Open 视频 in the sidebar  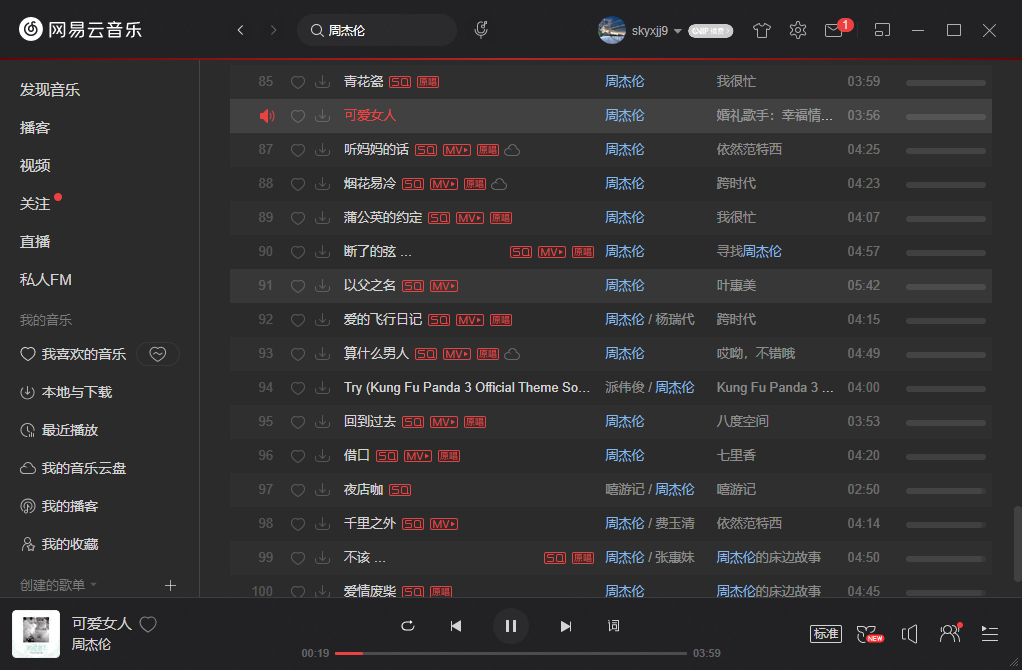coord(35,166)
